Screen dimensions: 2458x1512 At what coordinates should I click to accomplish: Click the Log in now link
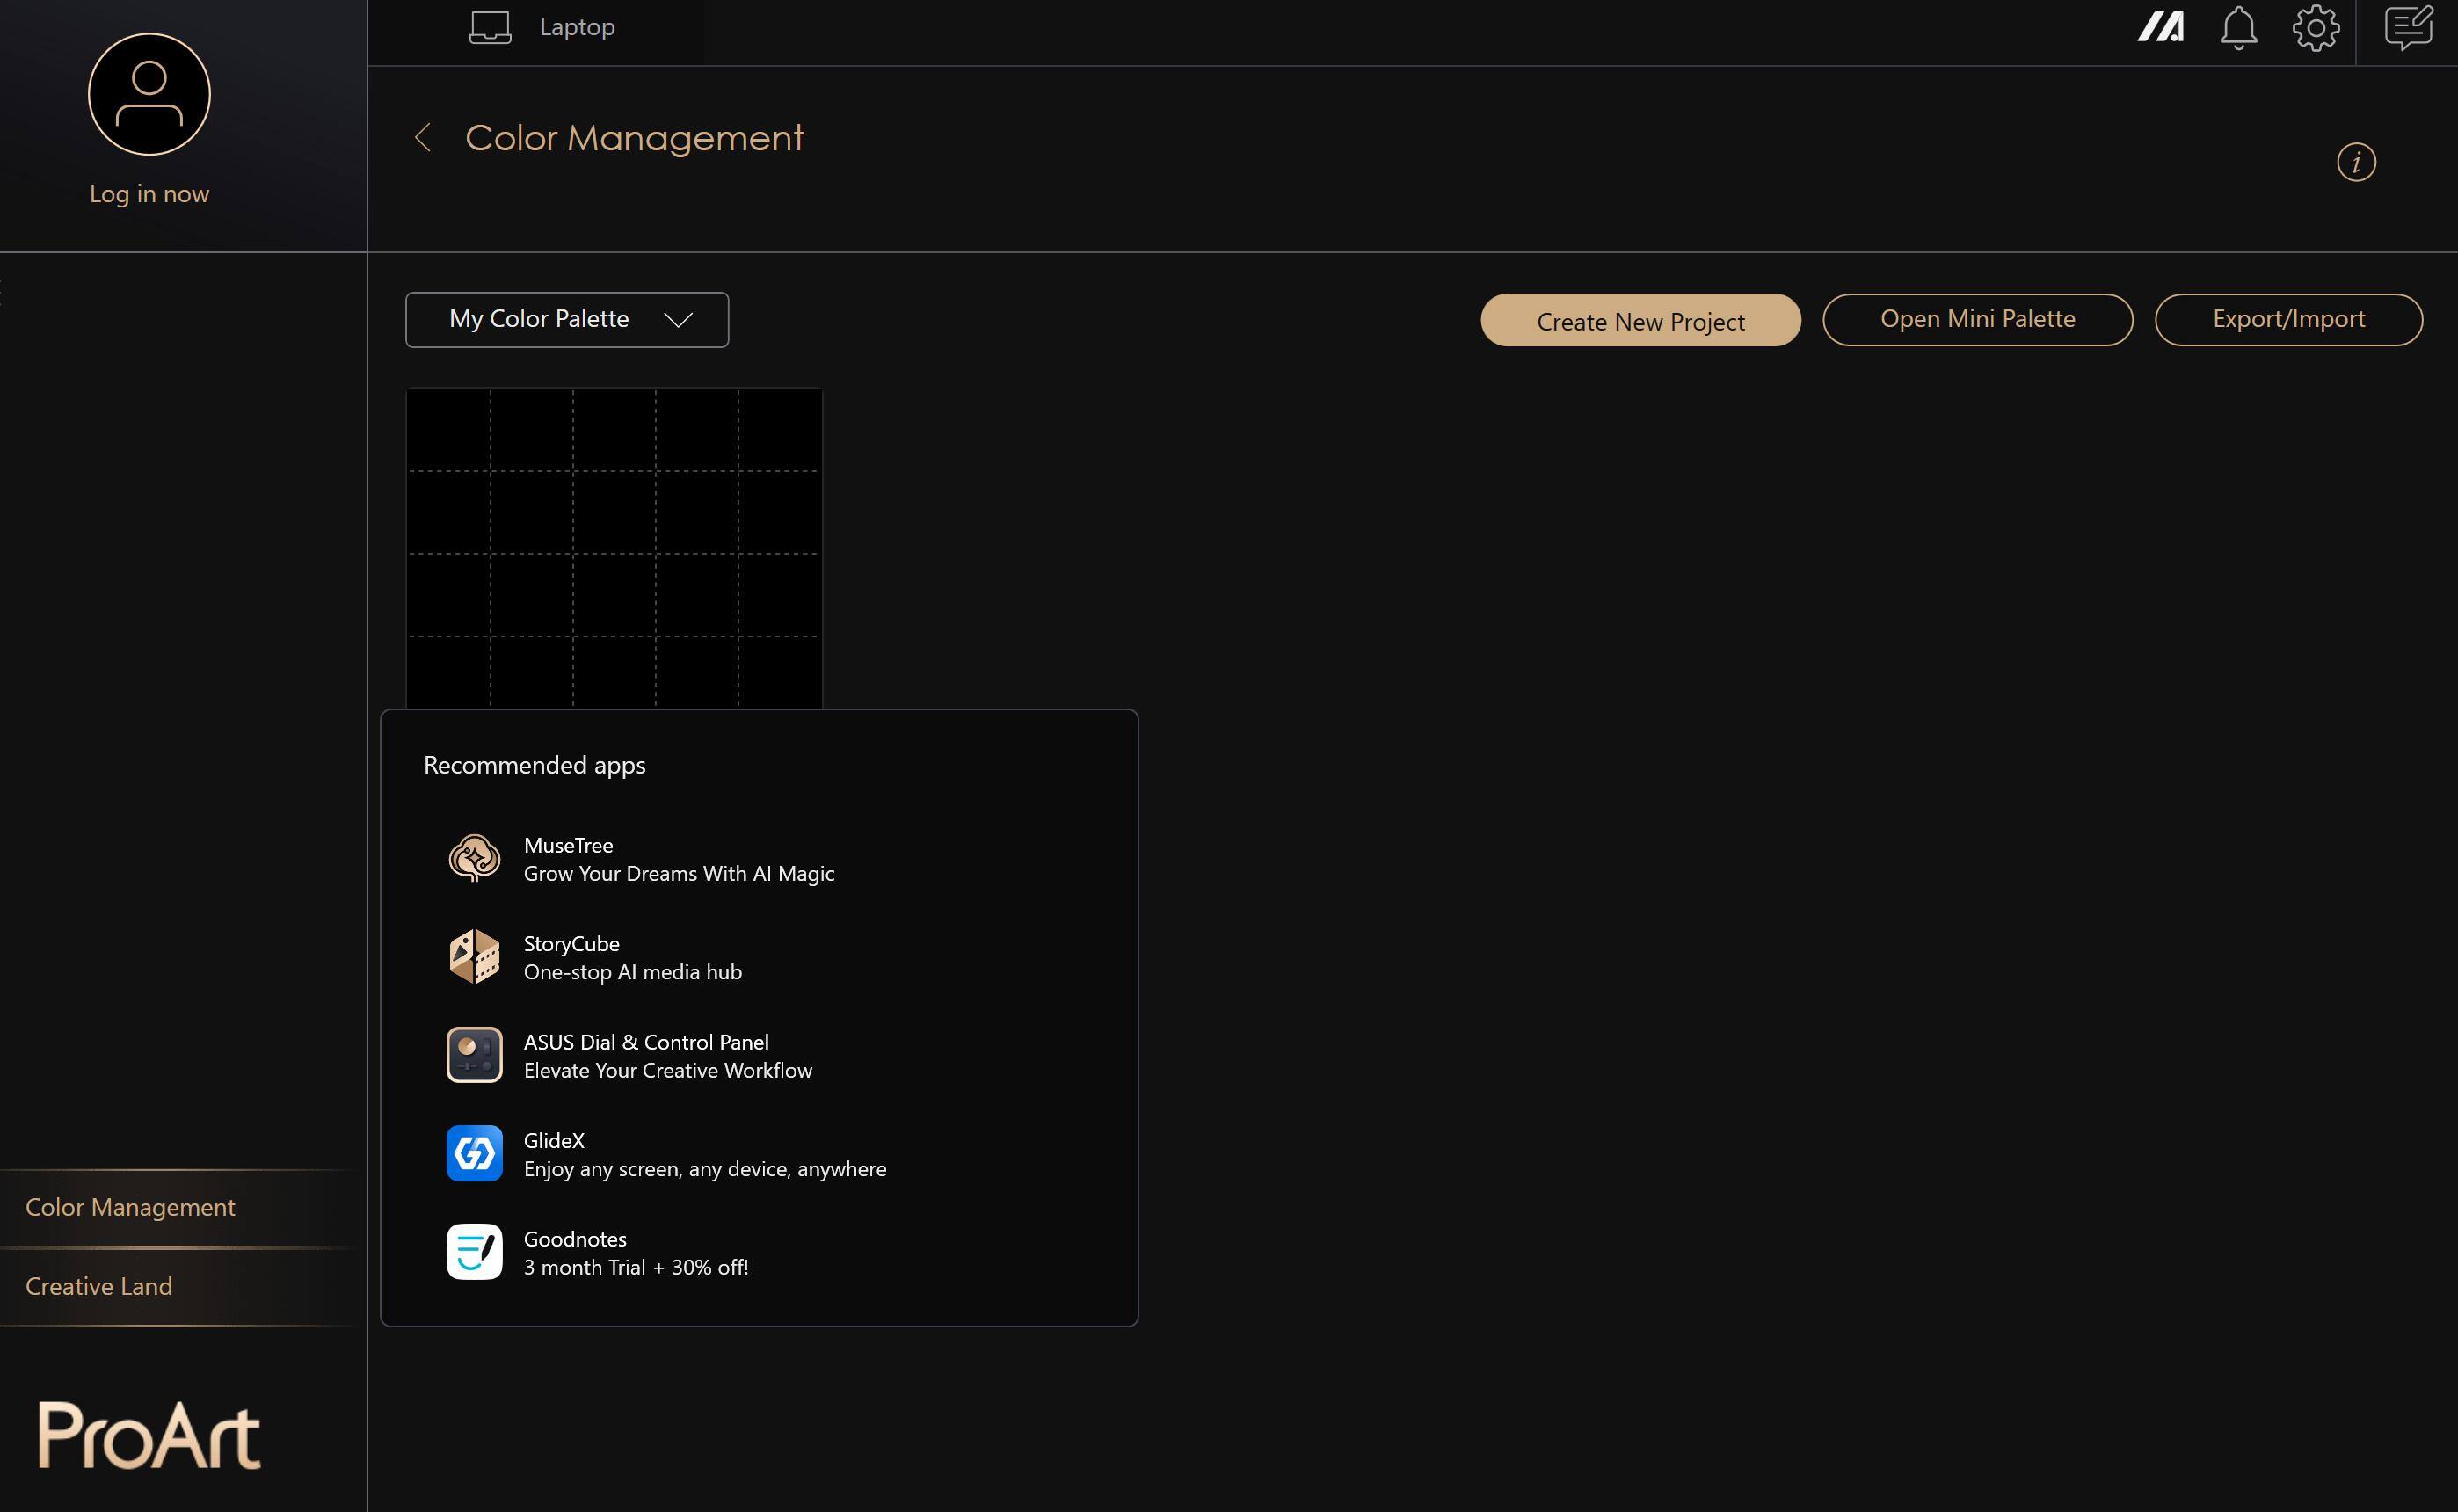tap(149, 194)
